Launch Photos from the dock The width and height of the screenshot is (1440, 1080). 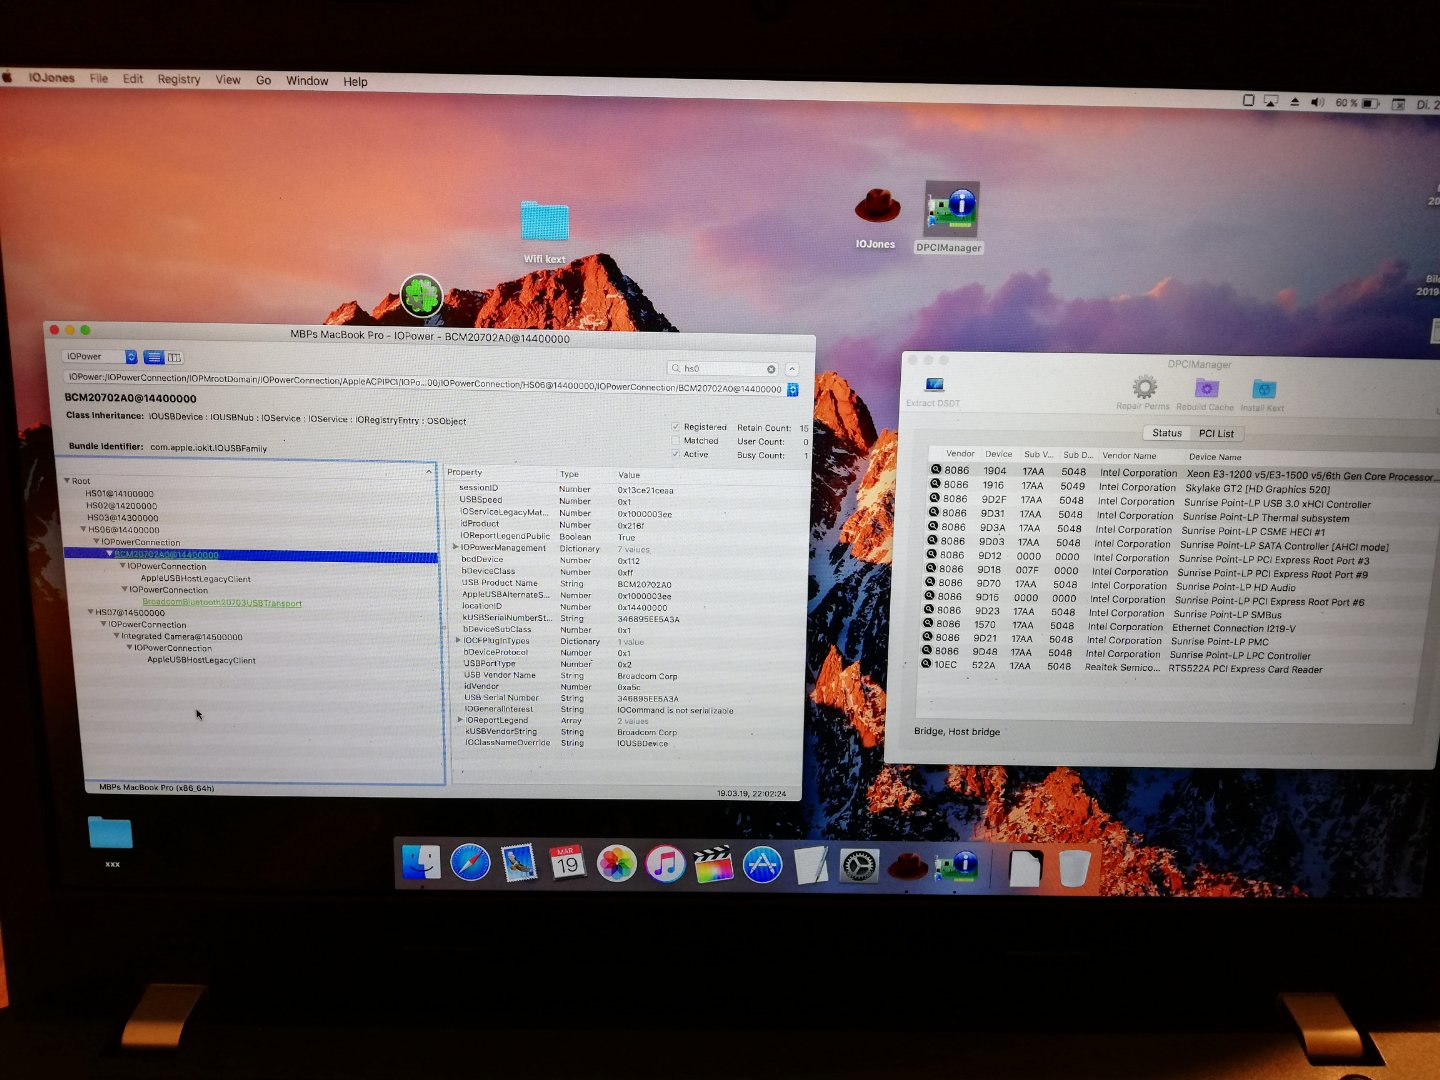point(617,863)
